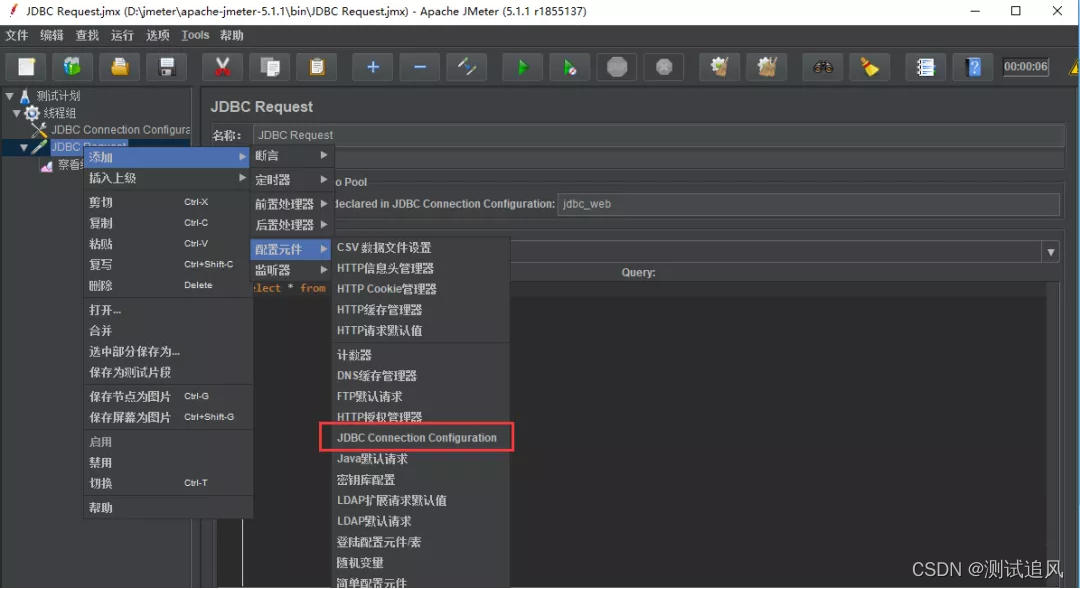Choose 剪切 from the context menu
The width and height of the screenshot is (1080, 589).
click(167, 202)
